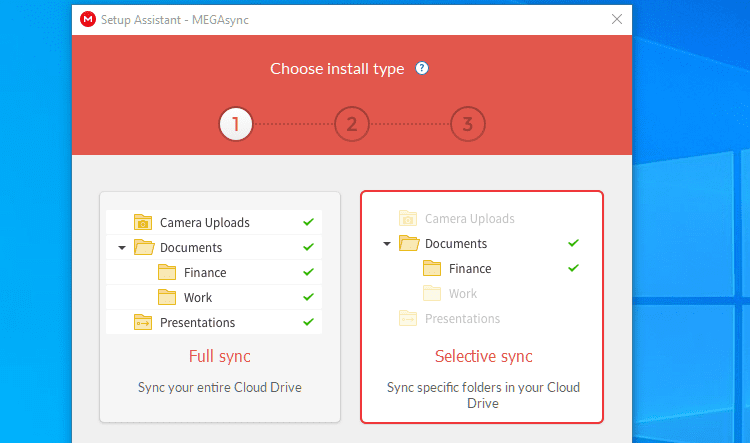Collapse Documents tree arrow in Selective sync
This screenshot has width=750, height=443.
[387, 244]
